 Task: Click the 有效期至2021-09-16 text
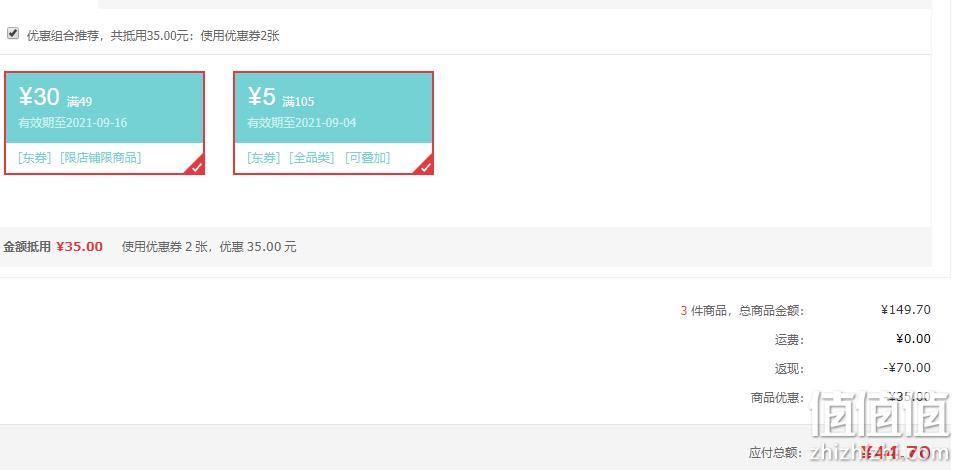tap(73, 122)
